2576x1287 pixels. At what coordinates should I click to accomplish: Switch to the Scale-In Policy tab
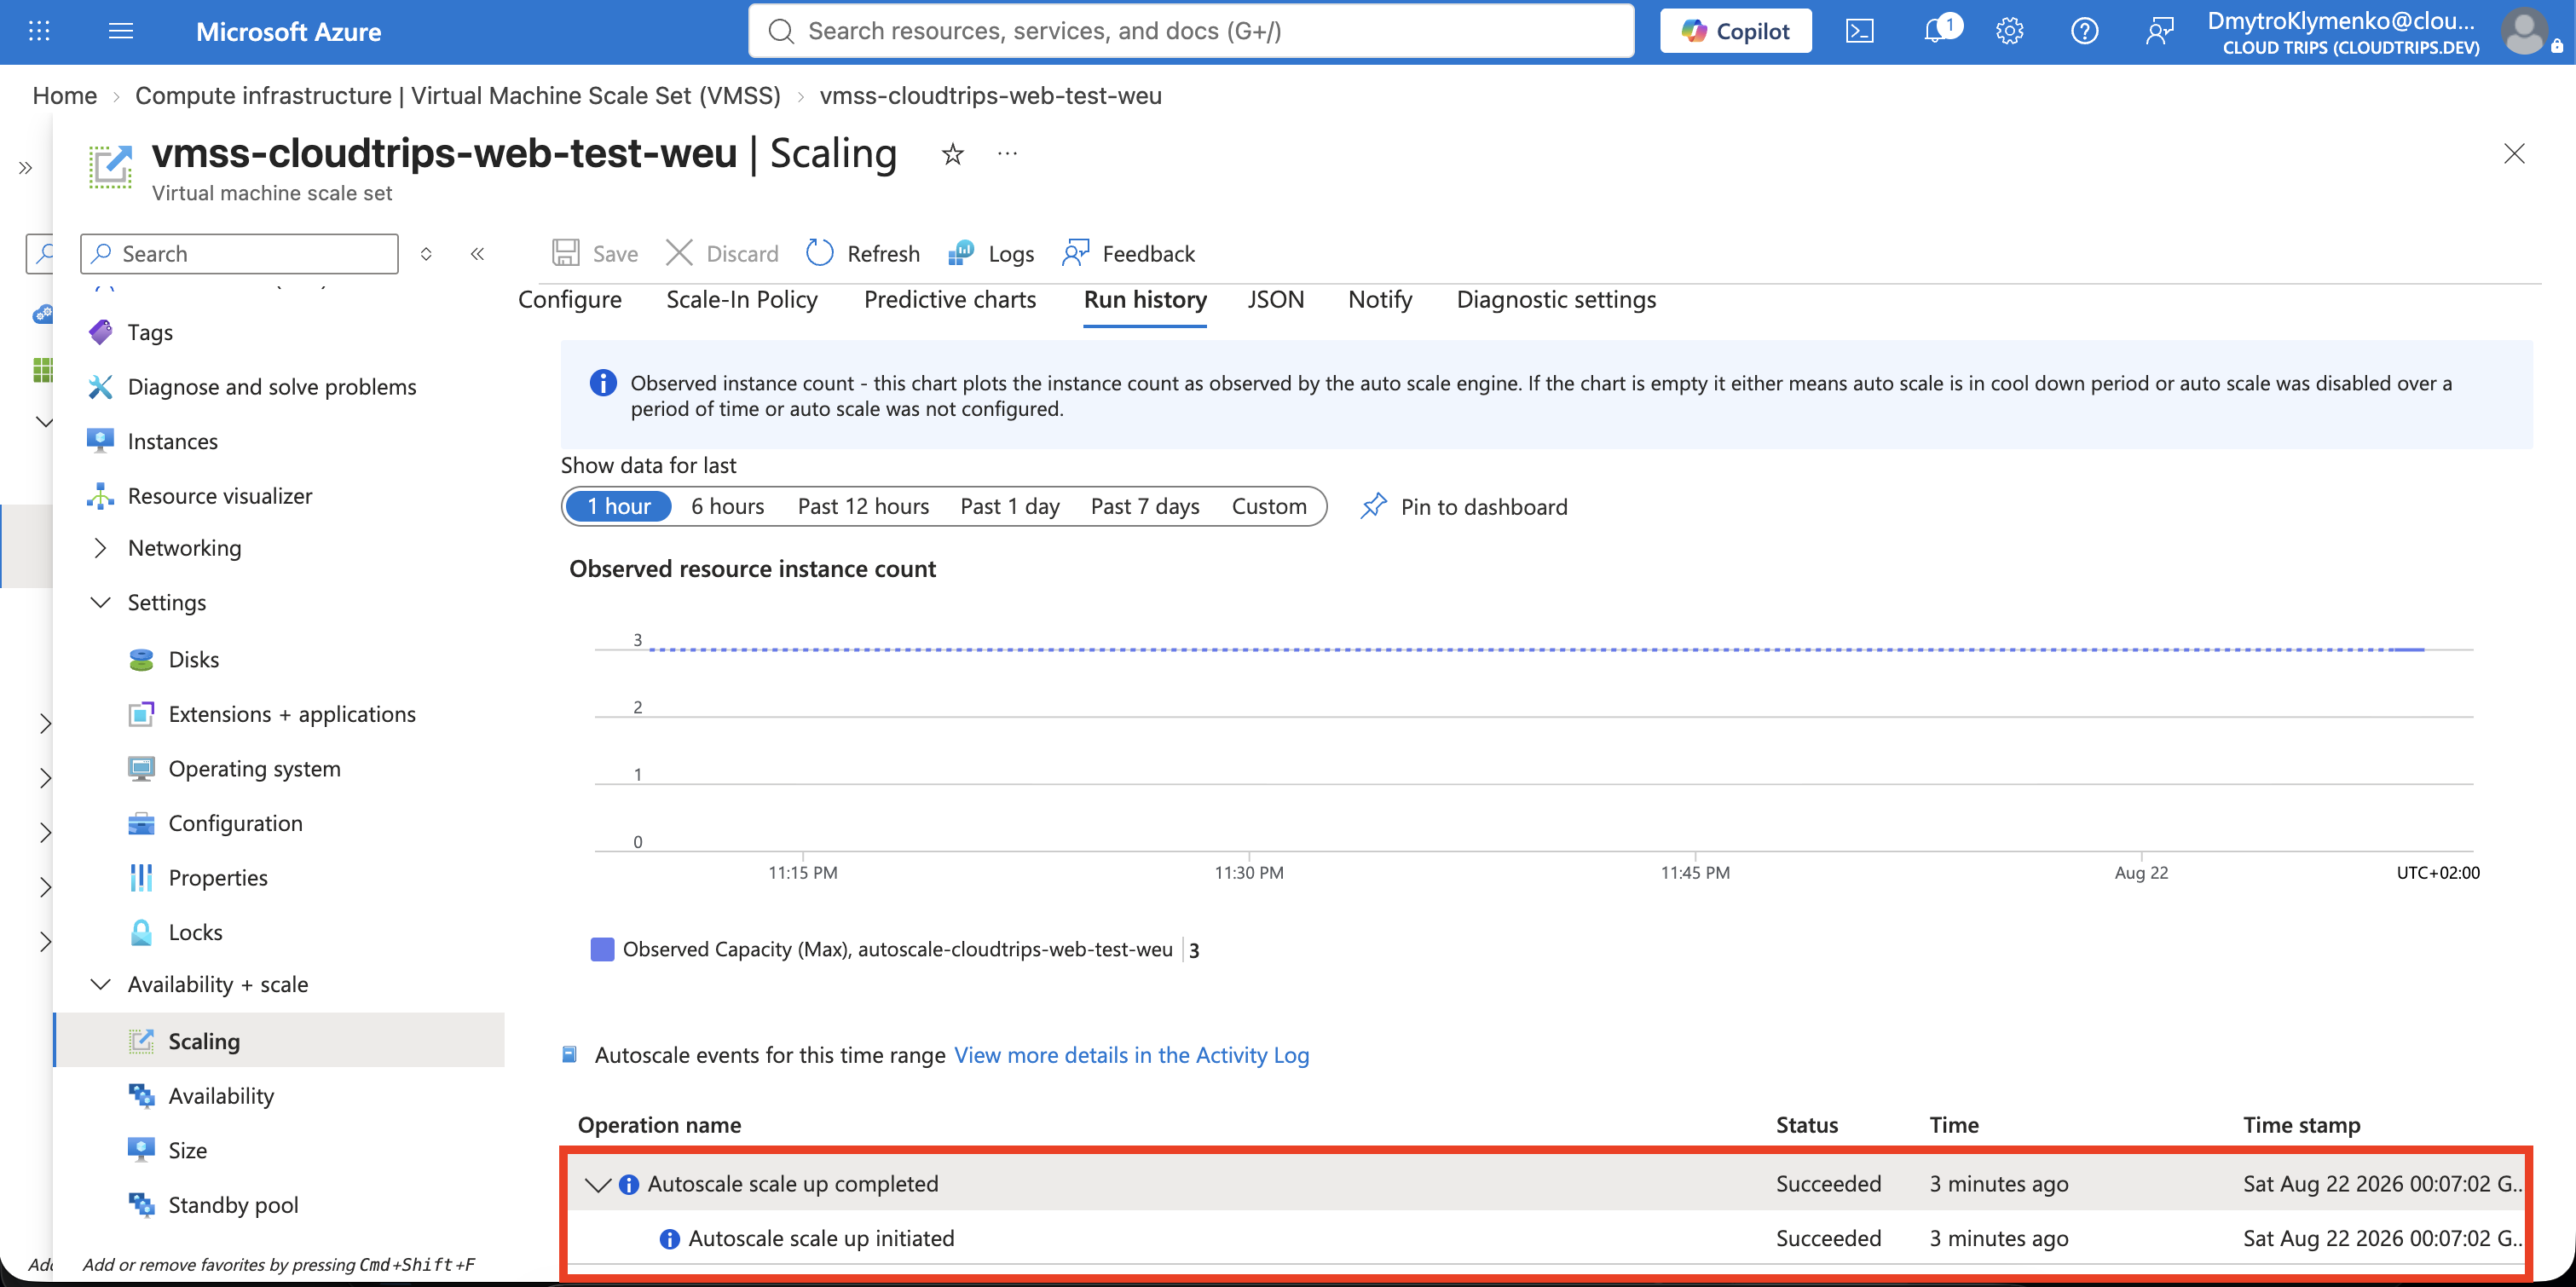point(742,300)
